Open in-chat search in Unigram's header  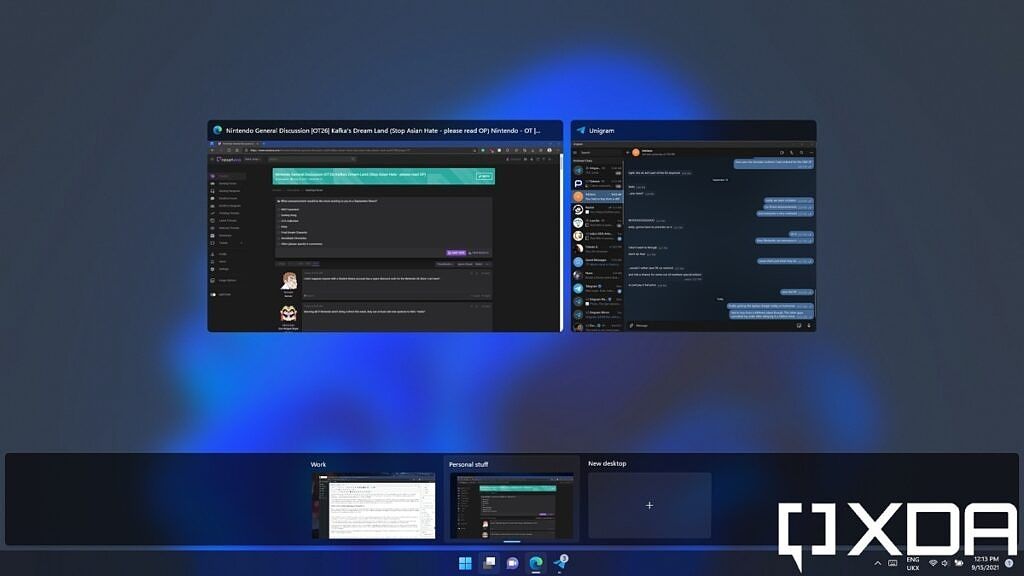pyautogui.click(x=802, y=151)
